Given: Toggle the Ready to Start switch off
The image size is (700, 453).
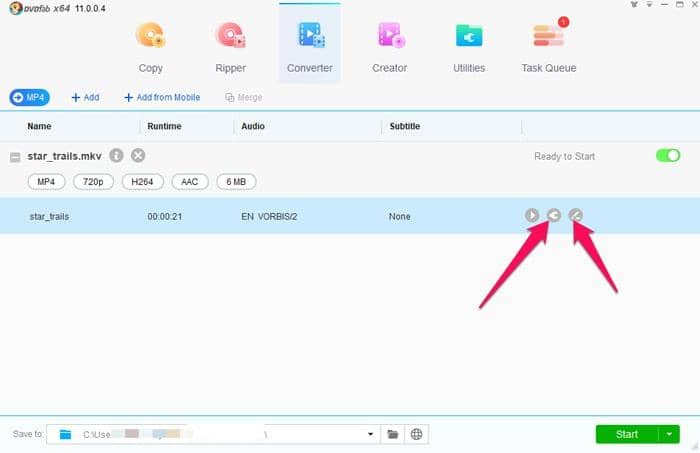Looking at the screenshot, I should (x=668, y=156).
